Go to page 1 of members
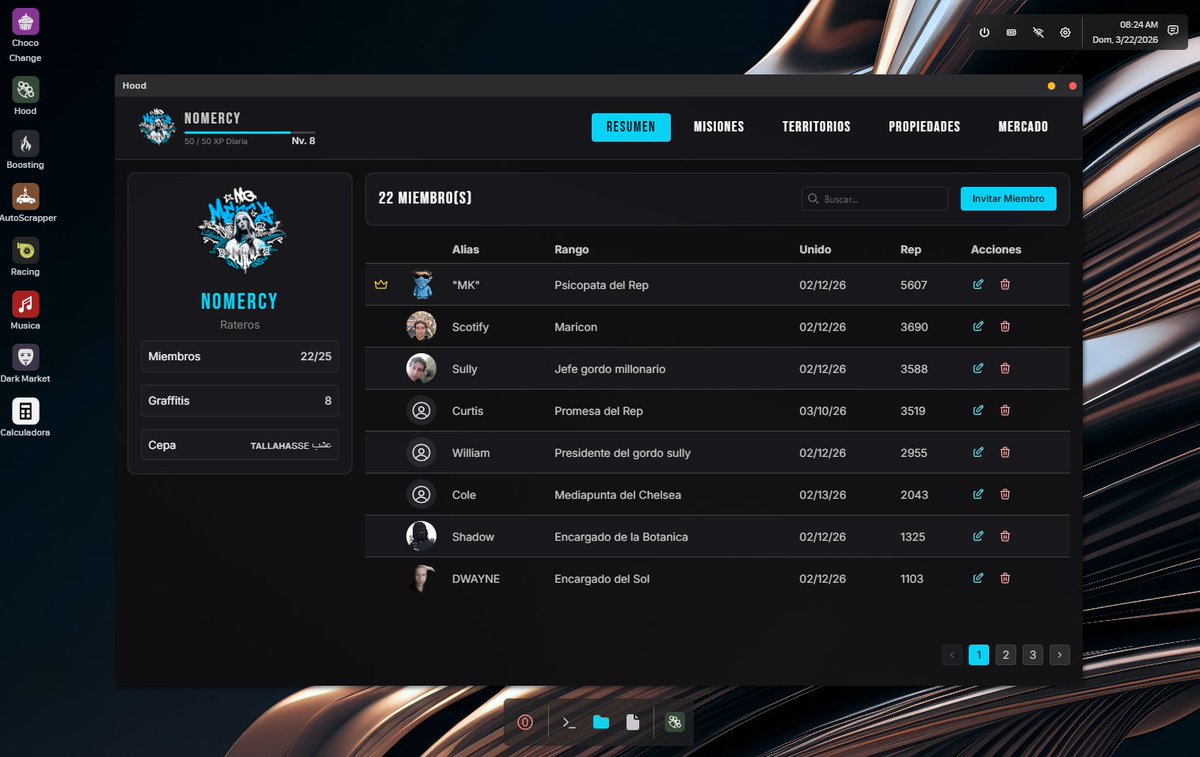The width and height of the screenshot is (1200, 757). [x=979, y=655]
